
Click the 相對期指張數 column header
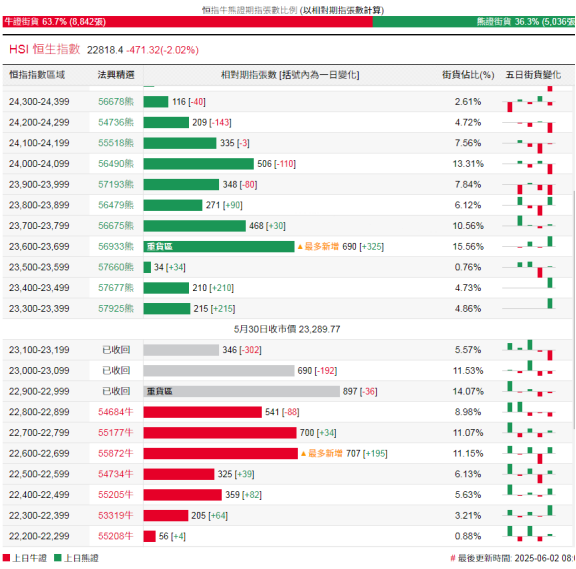tap(290, 75)
